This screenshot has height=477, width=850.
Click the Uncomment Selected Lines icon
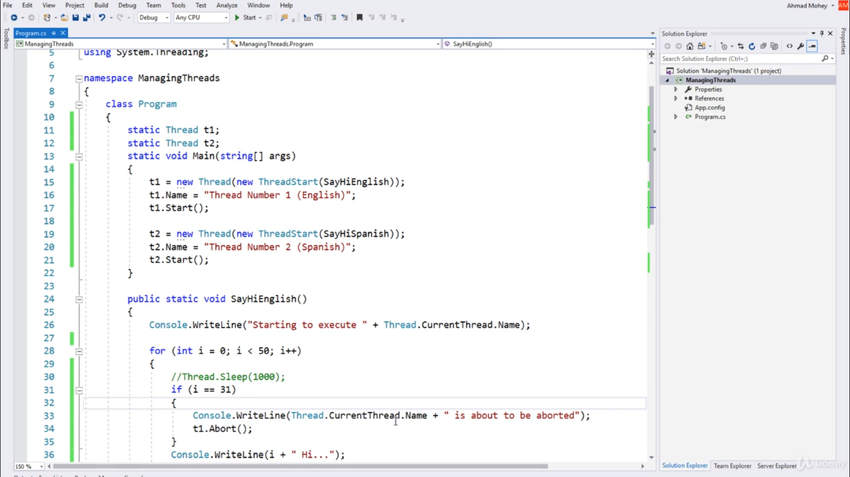(344, 18)
